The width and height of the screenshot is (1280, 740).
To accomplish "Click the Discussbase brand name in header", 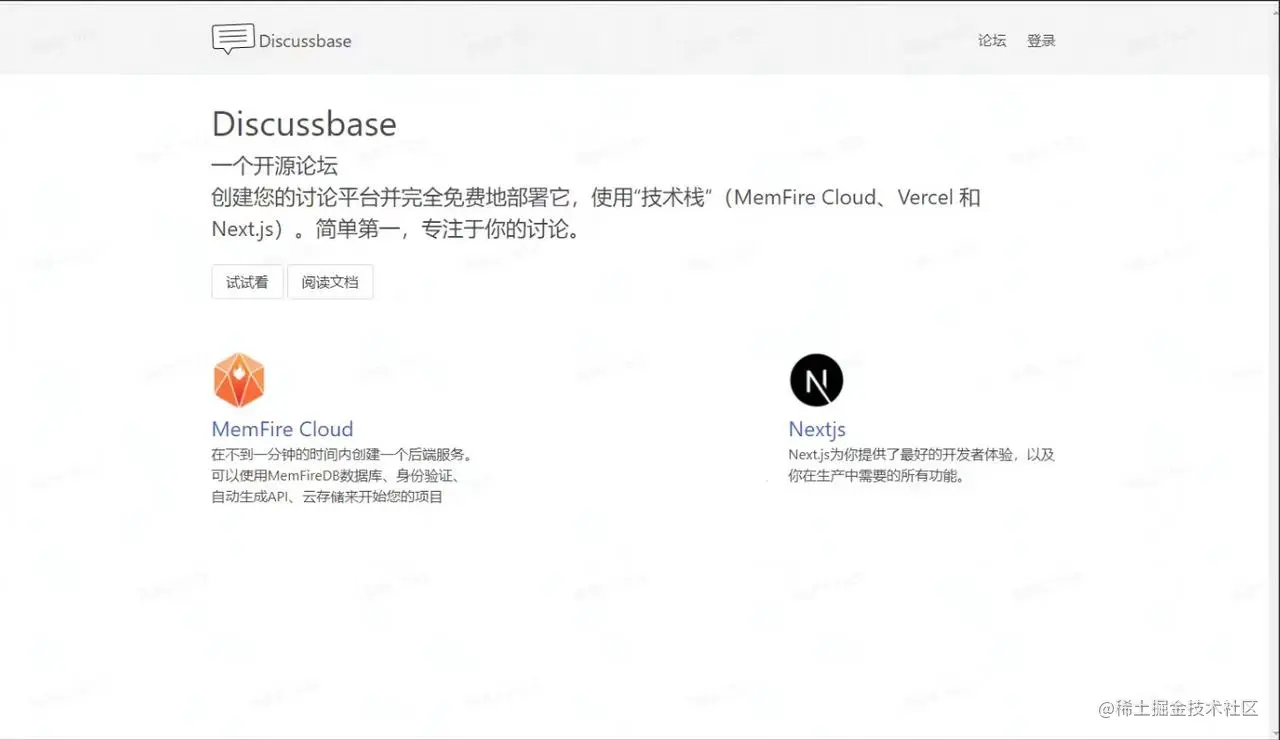I will tap(305, 41).
